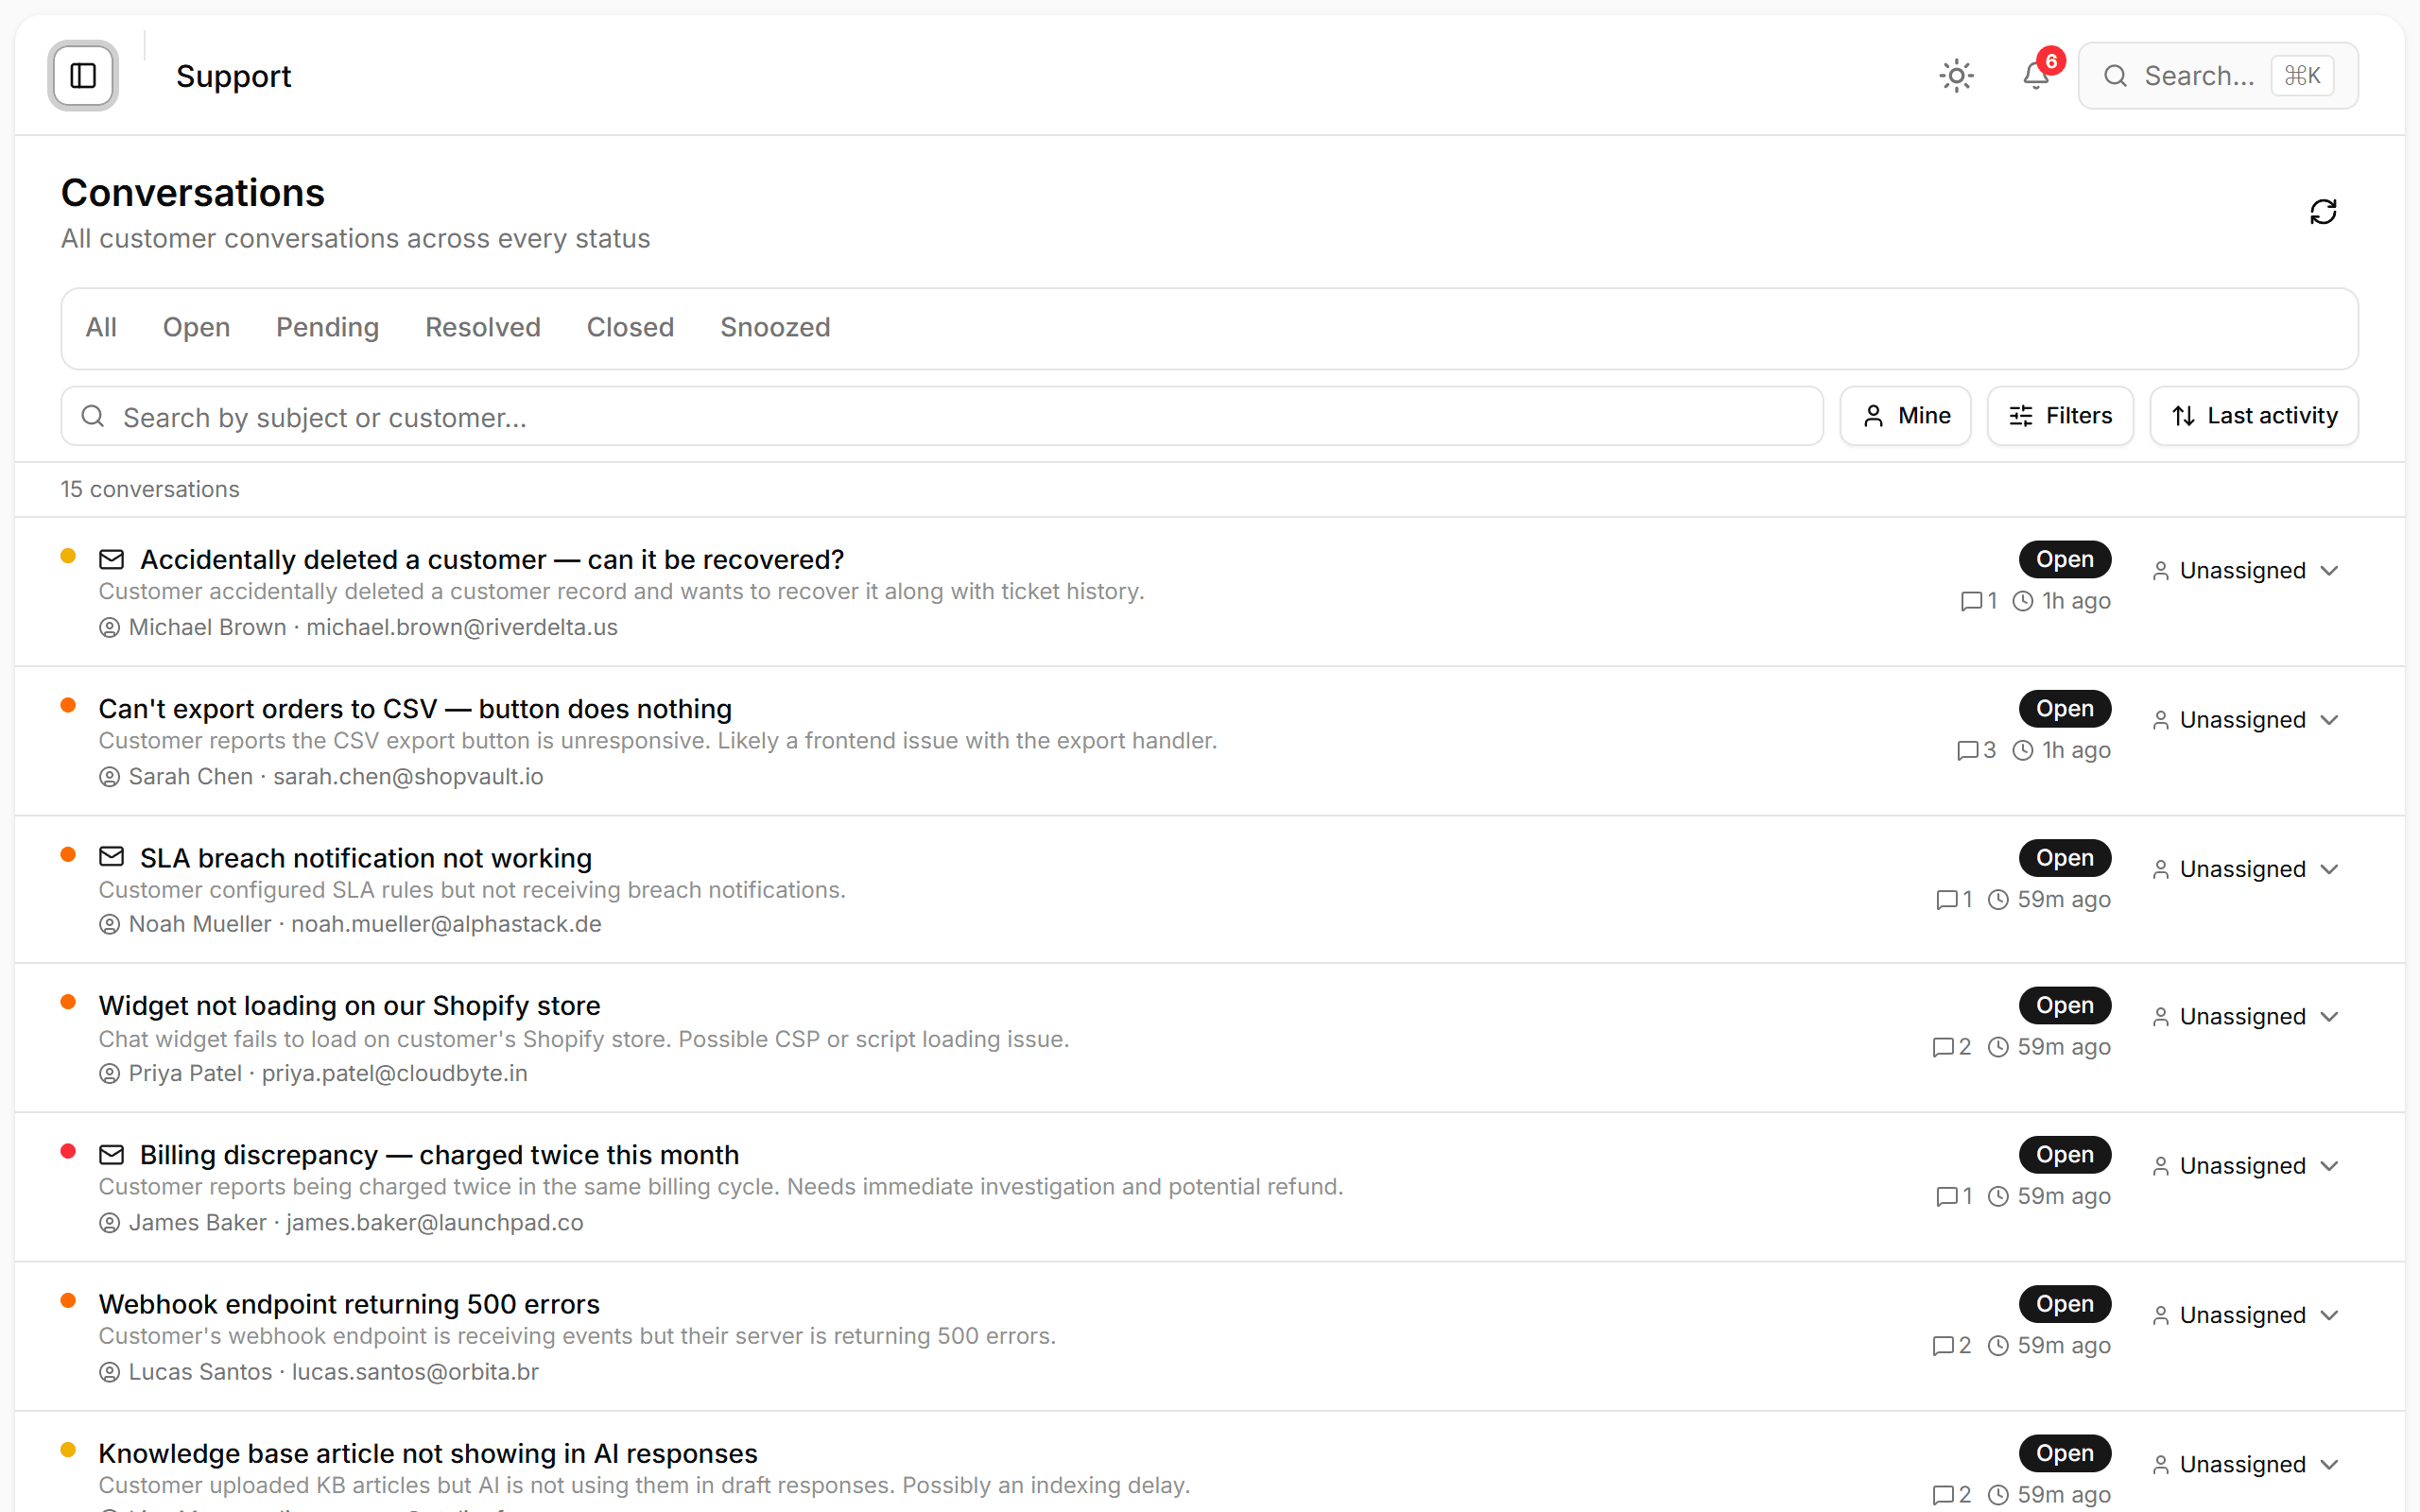
Task: Toggle the Mine filter
Action: [x=1904, y=415]
